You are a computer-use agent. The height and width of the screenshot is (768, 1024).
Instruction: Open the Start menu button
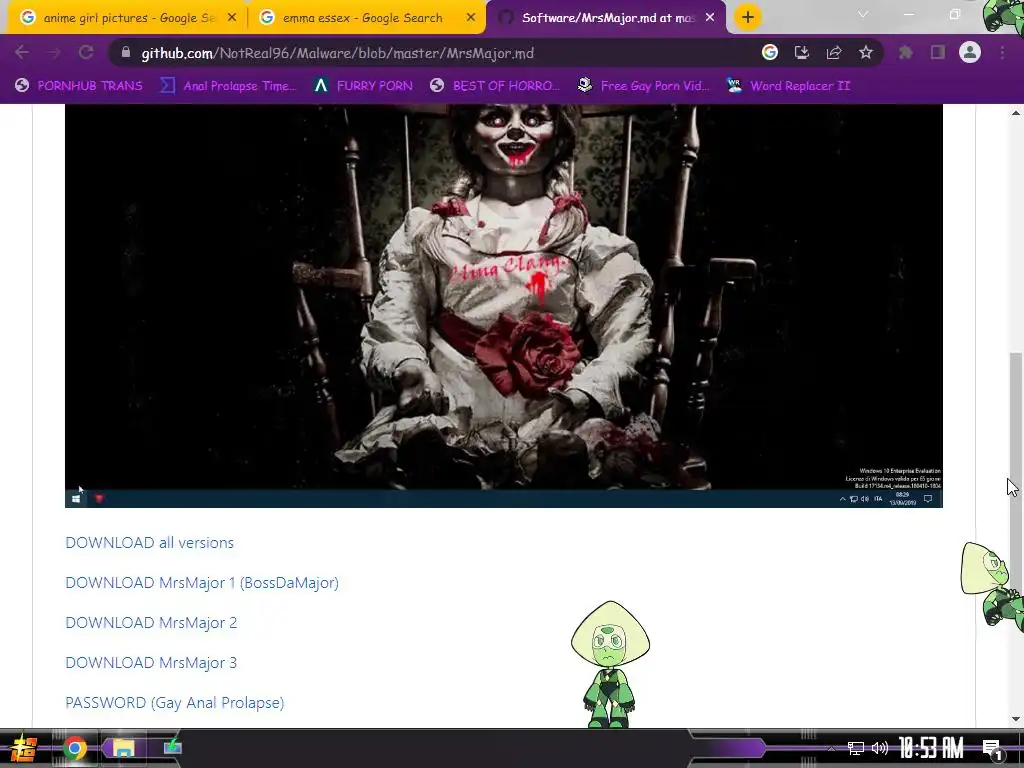[23, 748]
